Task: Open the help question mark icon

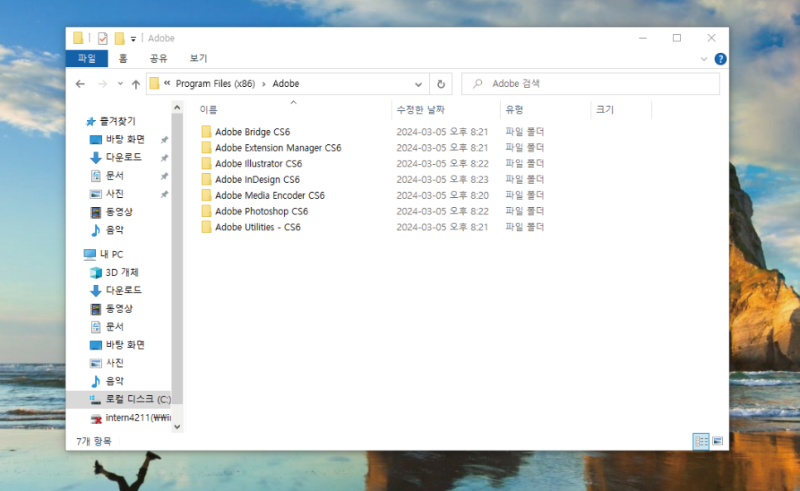Action: tap(720, 59)
